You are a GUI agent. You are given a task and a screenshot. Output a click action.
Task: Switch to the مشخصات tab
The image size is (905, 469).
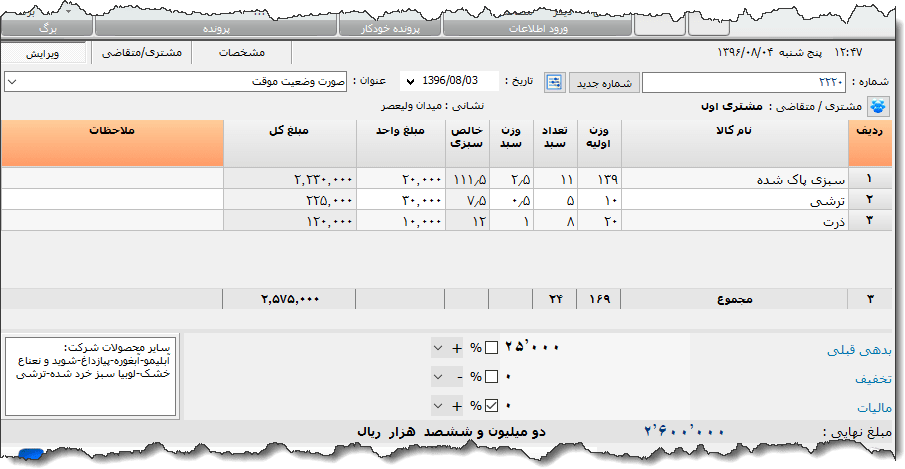(x=241, y=52)
